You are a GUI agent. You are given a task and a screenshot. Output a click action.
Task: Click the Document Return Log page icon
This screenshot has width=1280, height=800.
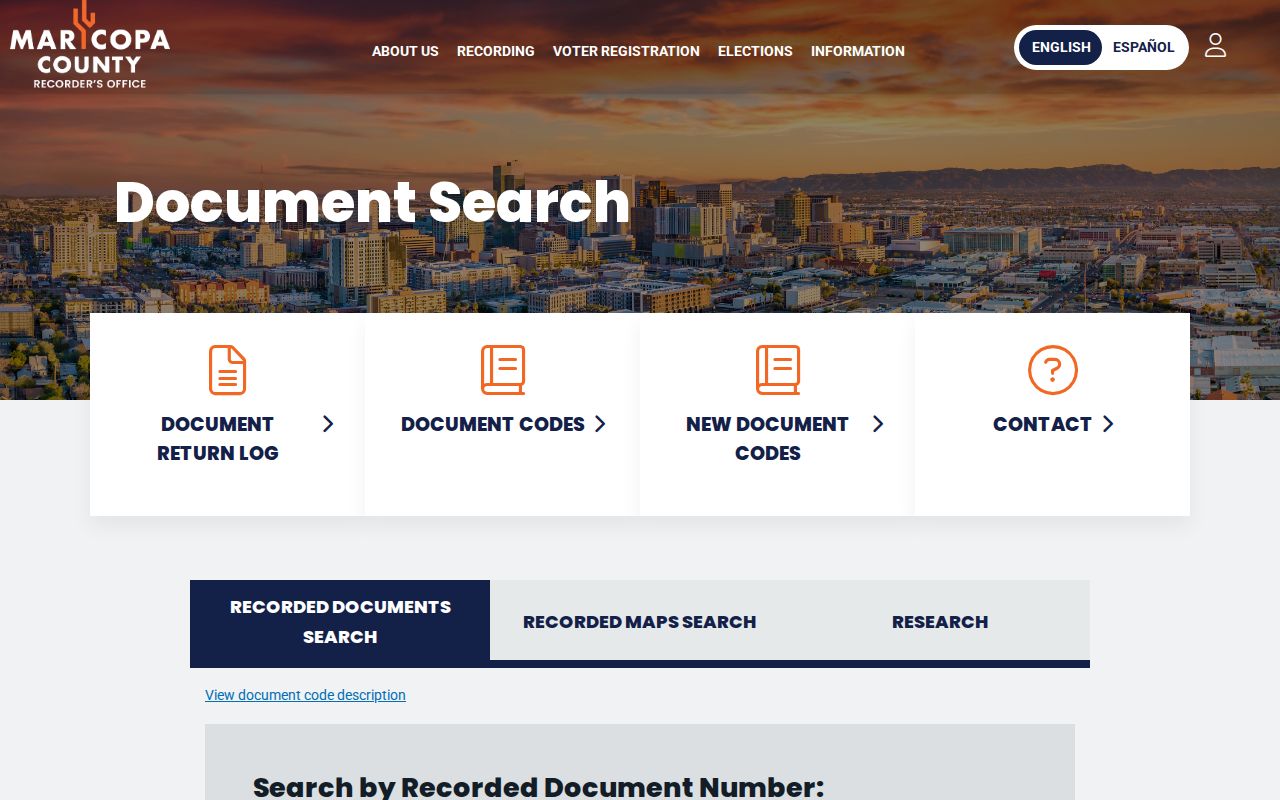point(227,370)
